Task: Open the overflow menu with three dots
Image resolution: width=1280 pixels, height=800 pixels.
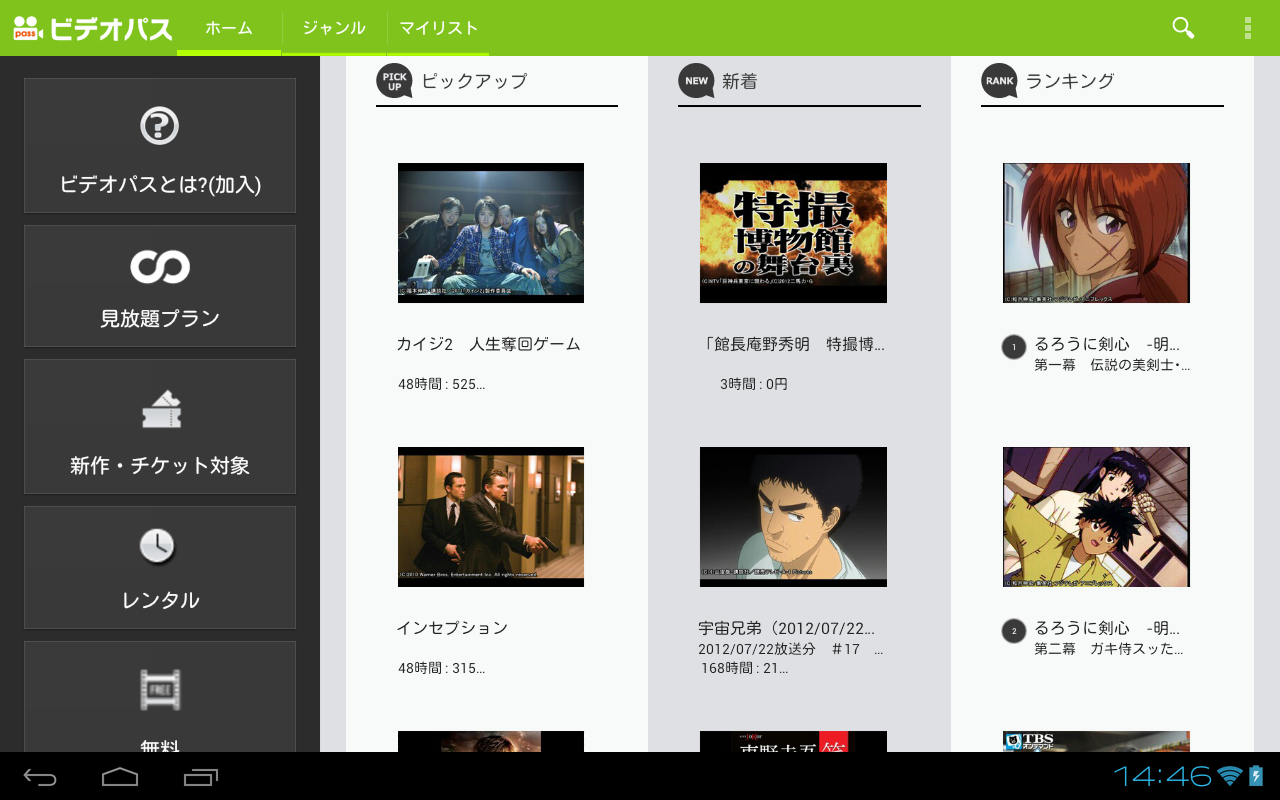Action: (x=1247, y=28)
